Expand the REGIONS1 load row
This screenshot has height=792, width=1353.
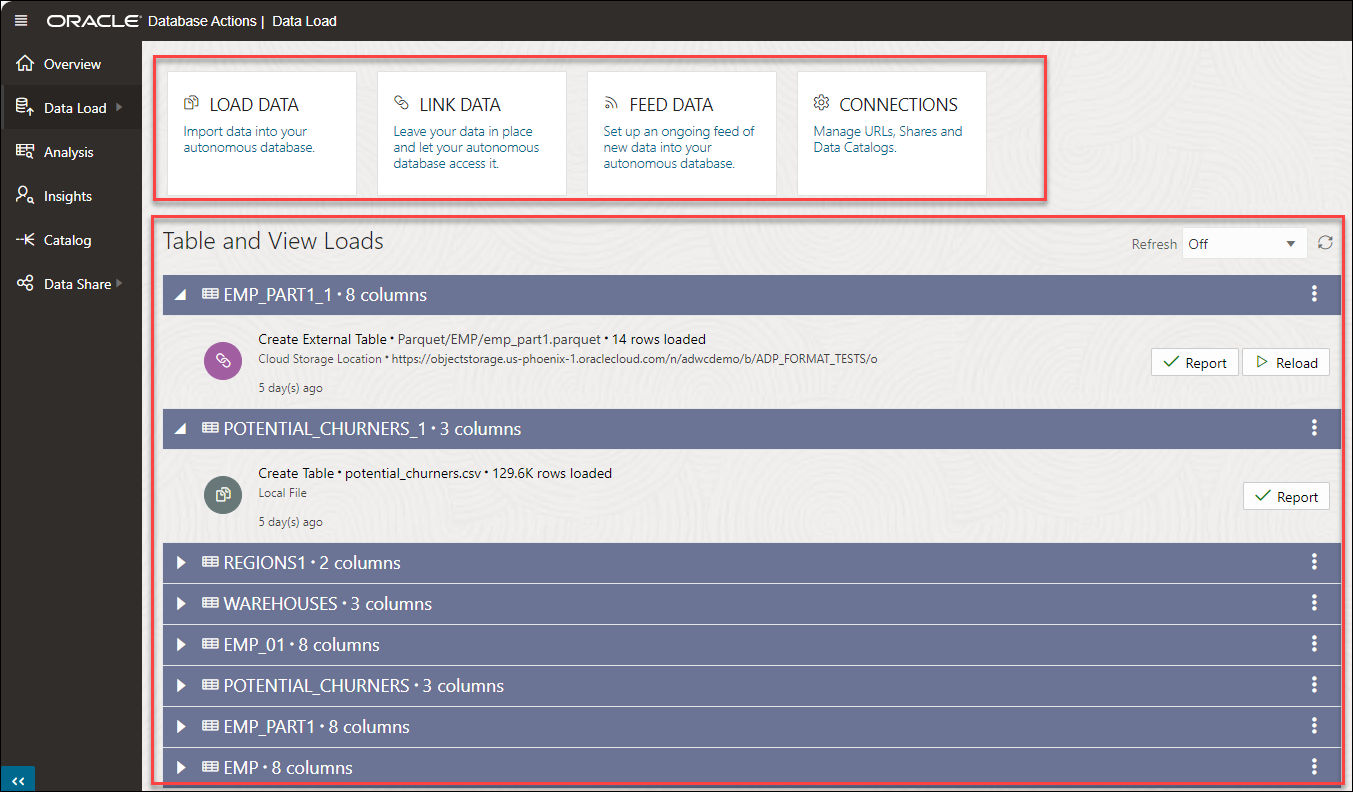(181, 563)
